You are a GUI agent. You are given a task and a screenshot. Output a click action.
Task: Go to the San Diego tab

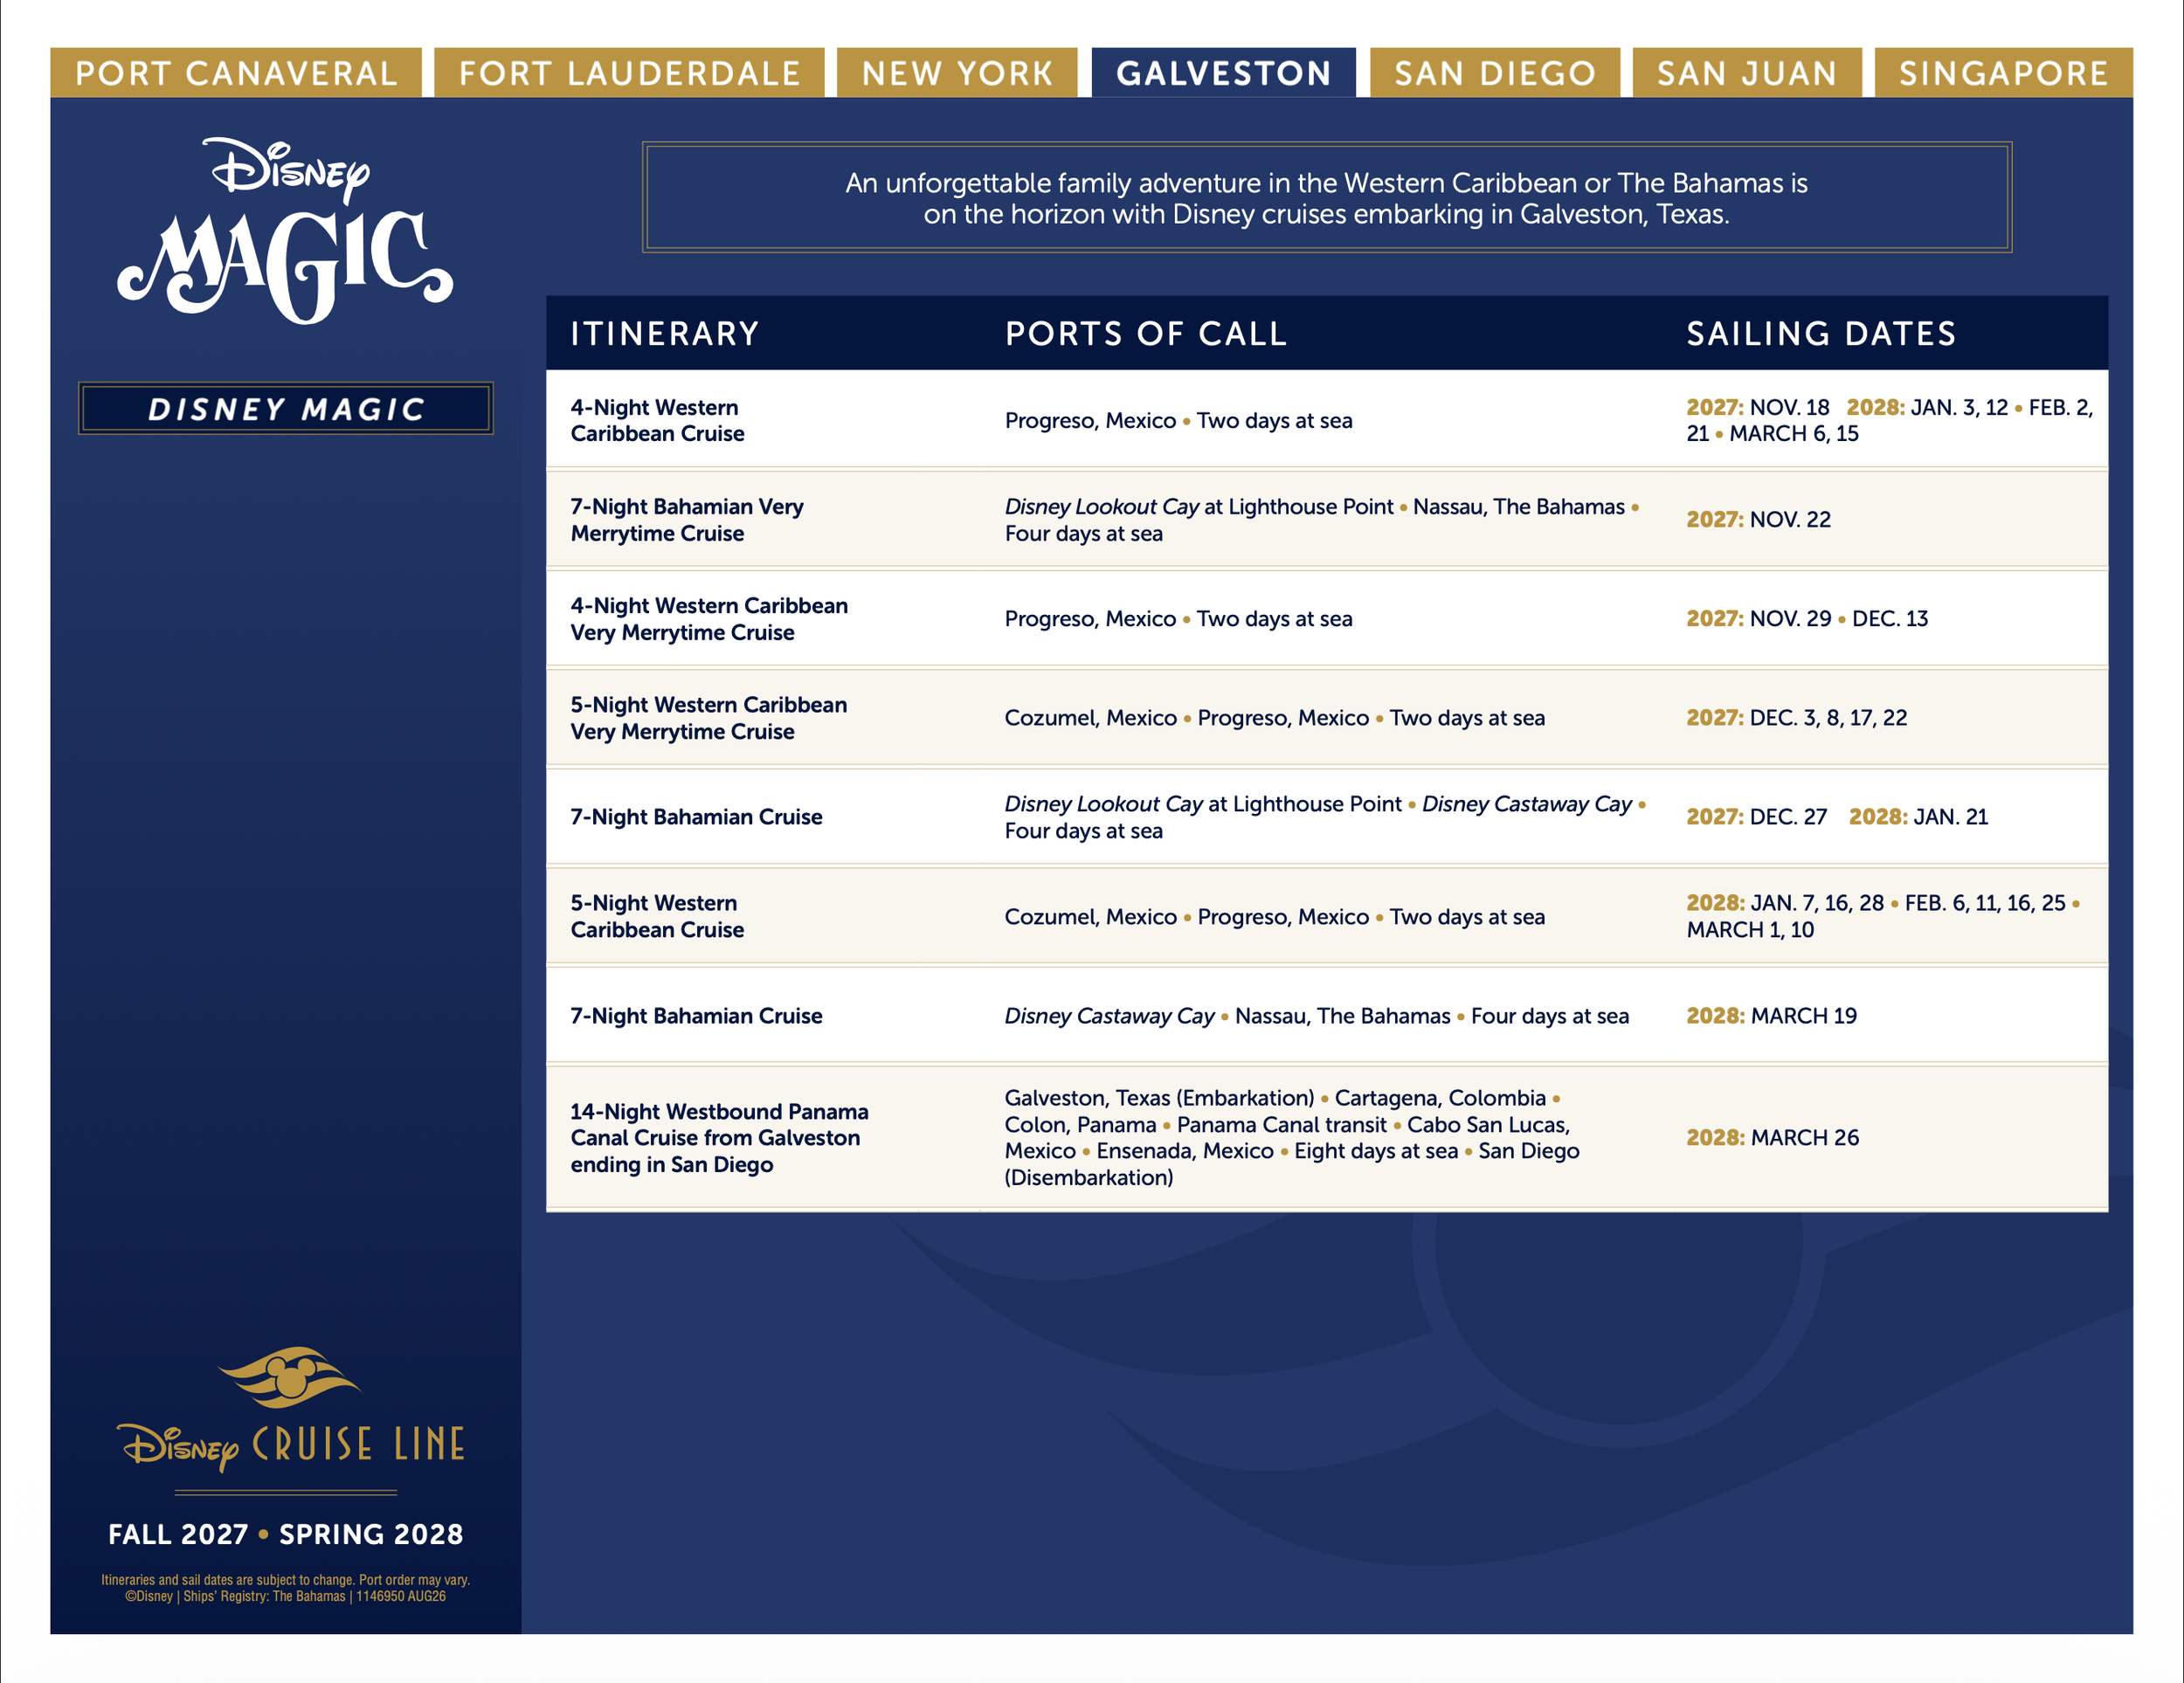click(x=1495, y=73)
